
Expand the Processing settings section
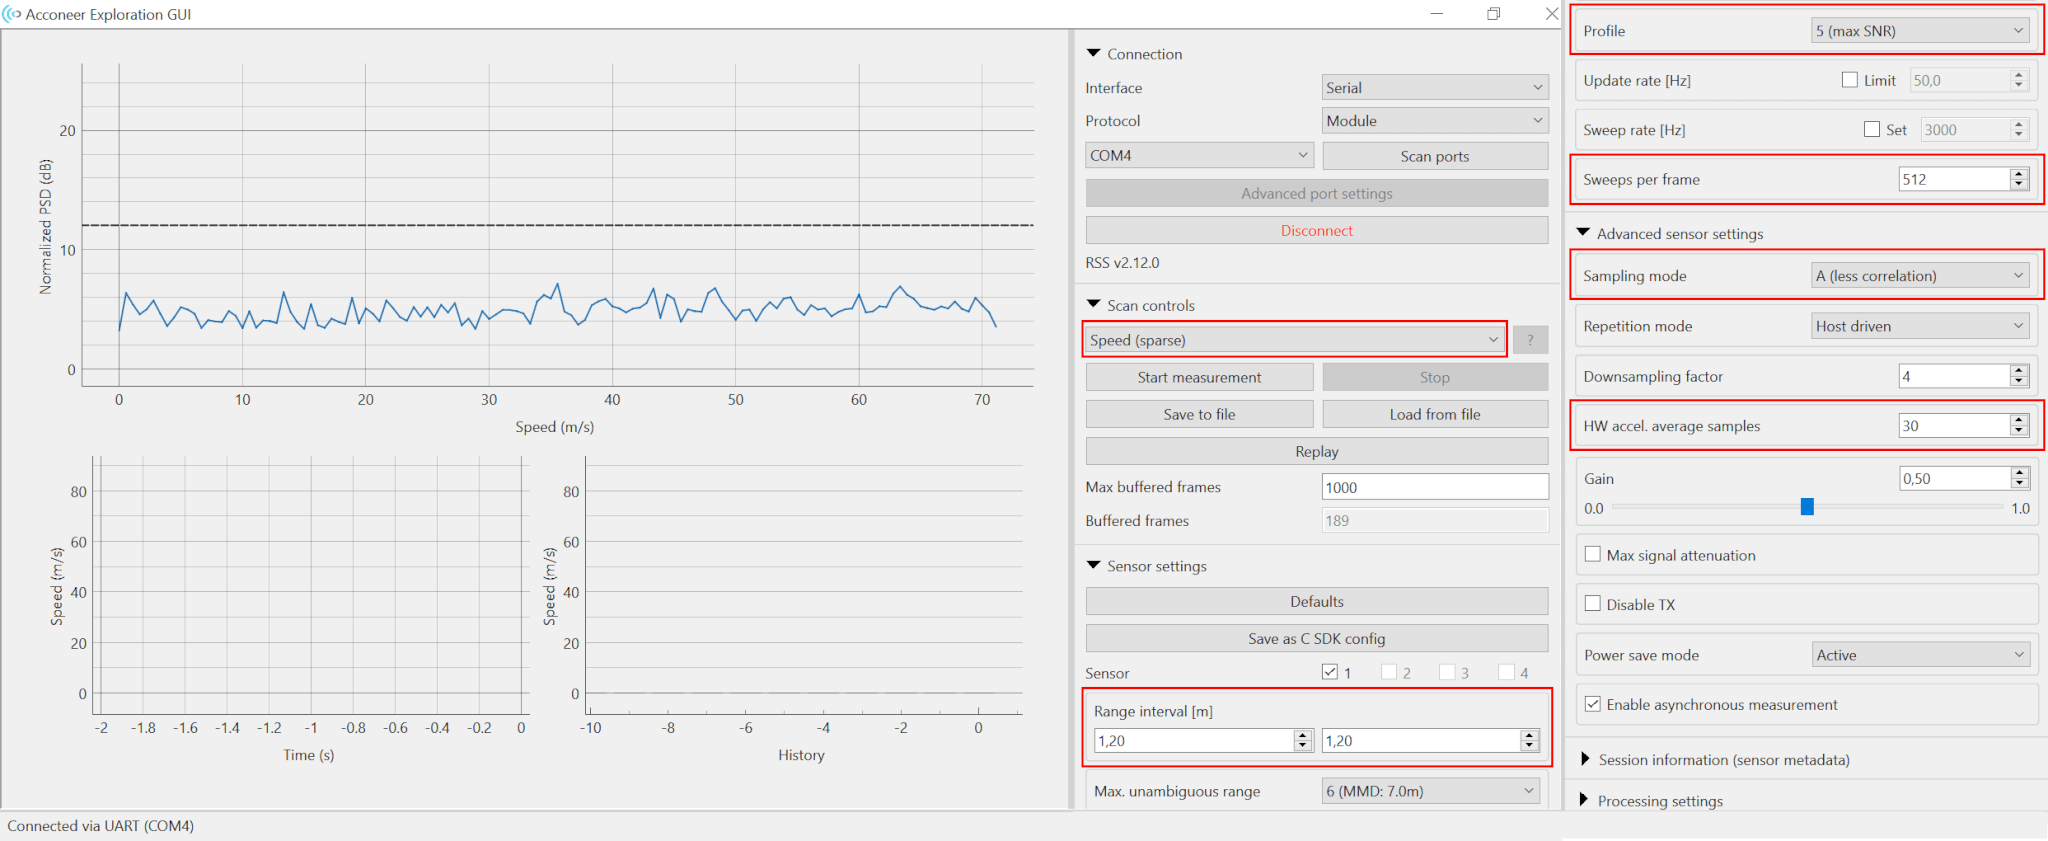tap(1585, 800)
